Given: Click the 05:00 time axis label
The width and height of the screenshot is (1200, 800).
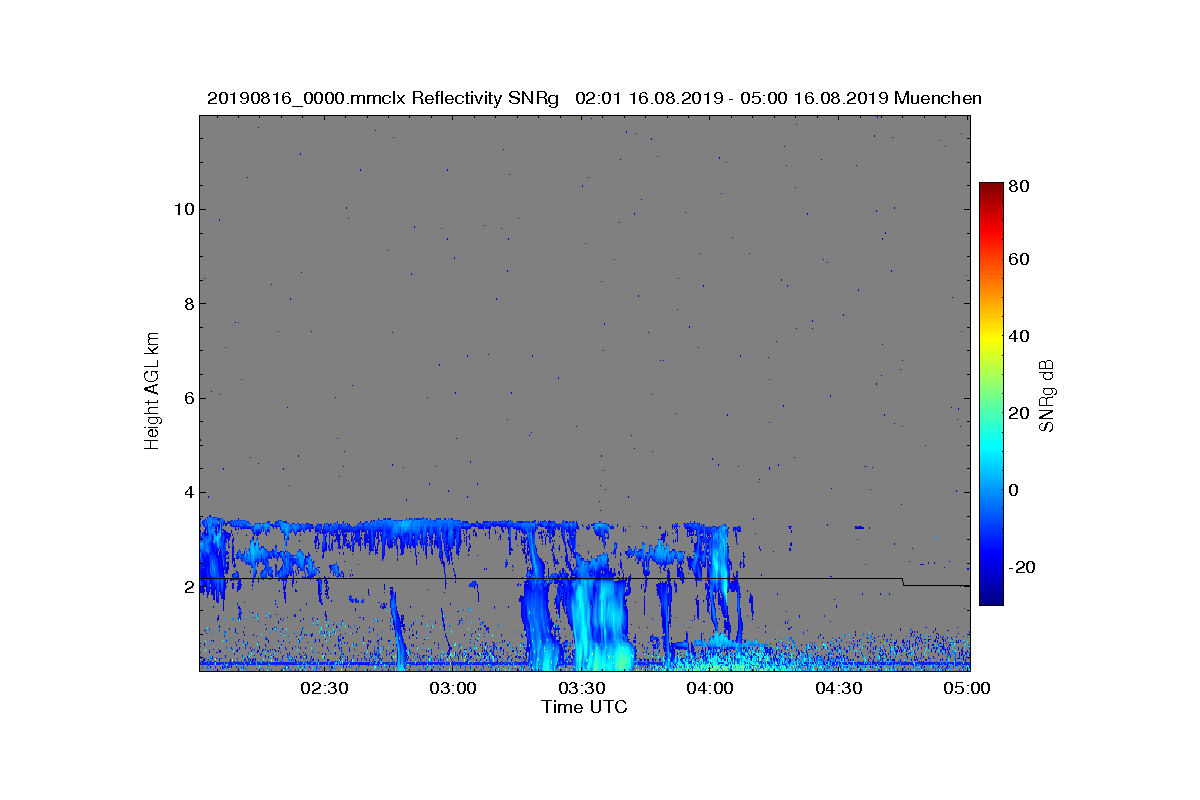Looking at the screenshot, I should click(x=968, y=688).
